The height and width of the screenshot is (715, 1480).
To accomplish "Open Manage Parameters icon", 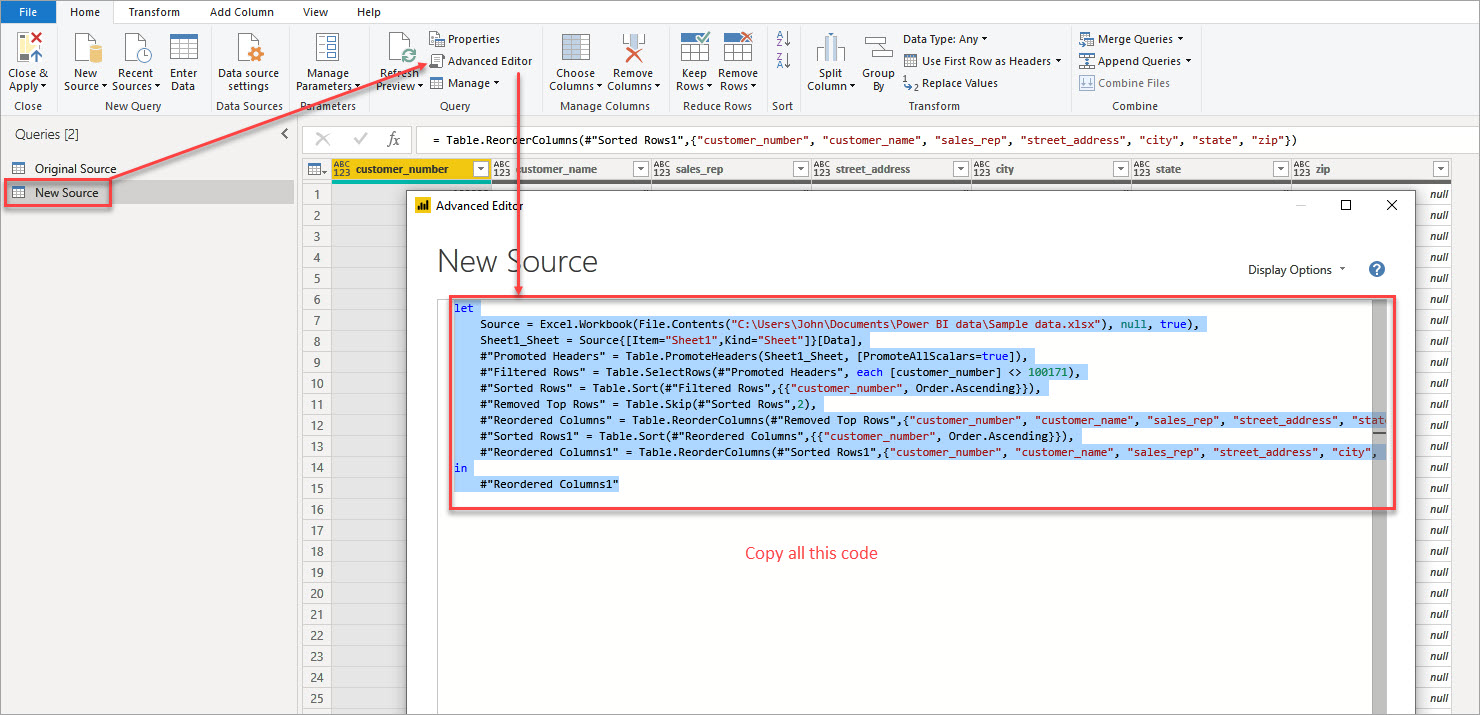I will (x=327, y=48).
